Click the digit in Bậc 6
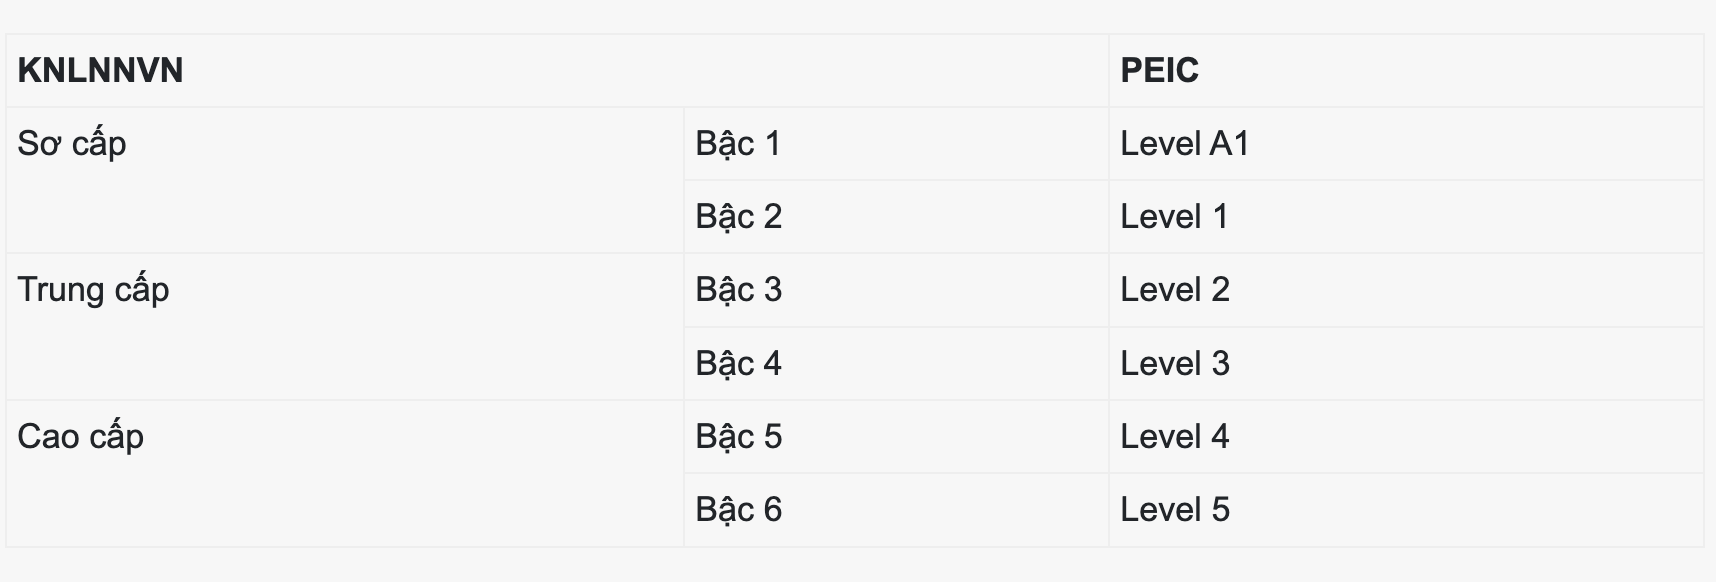The image size is (1716, 582). (x=772, y=510)
